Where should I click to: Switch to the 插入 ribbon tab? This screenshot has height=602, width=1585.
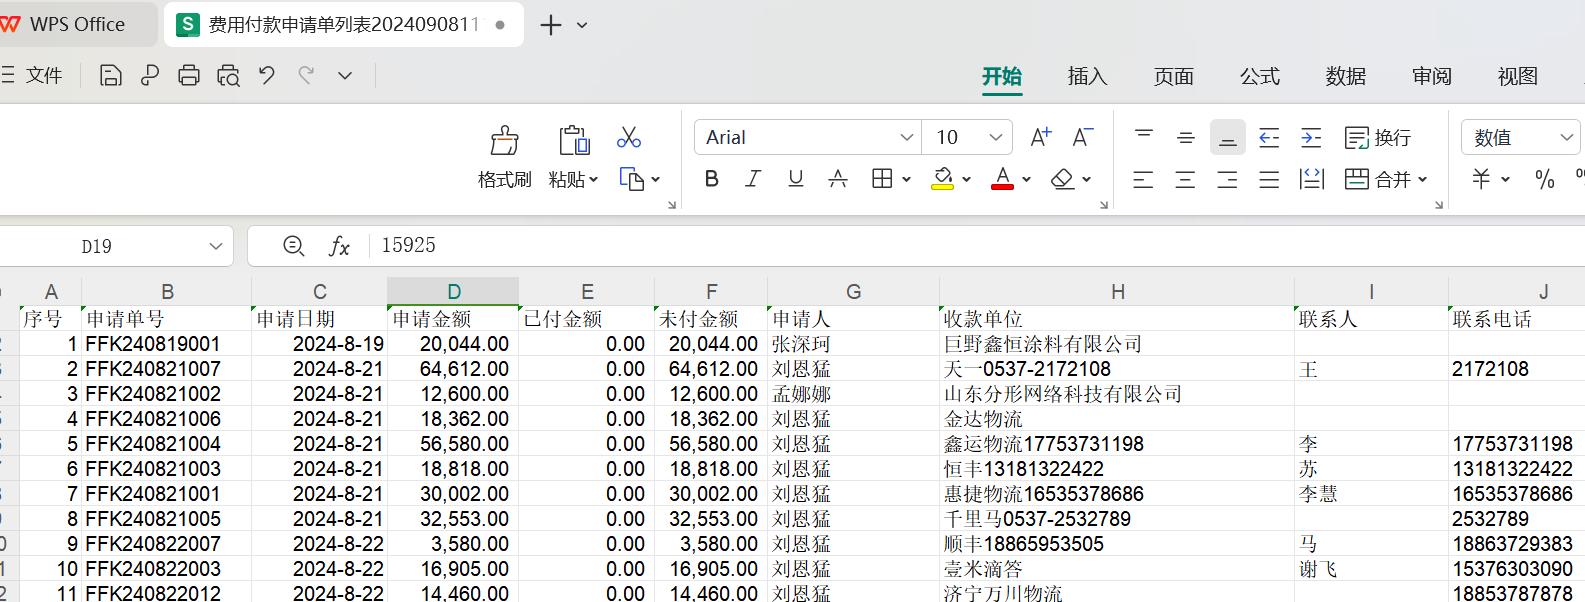[1087, 77]
